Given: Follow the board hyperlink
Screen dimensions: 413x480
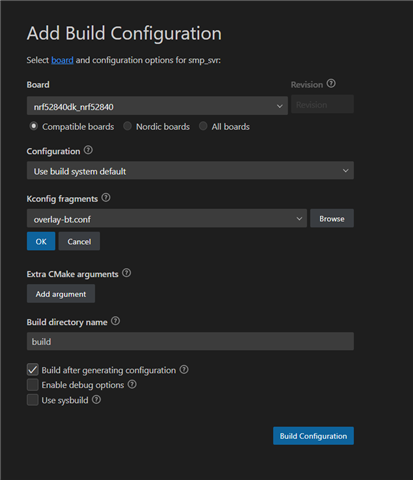Looking at the screenshot, I should click(62, 60).
